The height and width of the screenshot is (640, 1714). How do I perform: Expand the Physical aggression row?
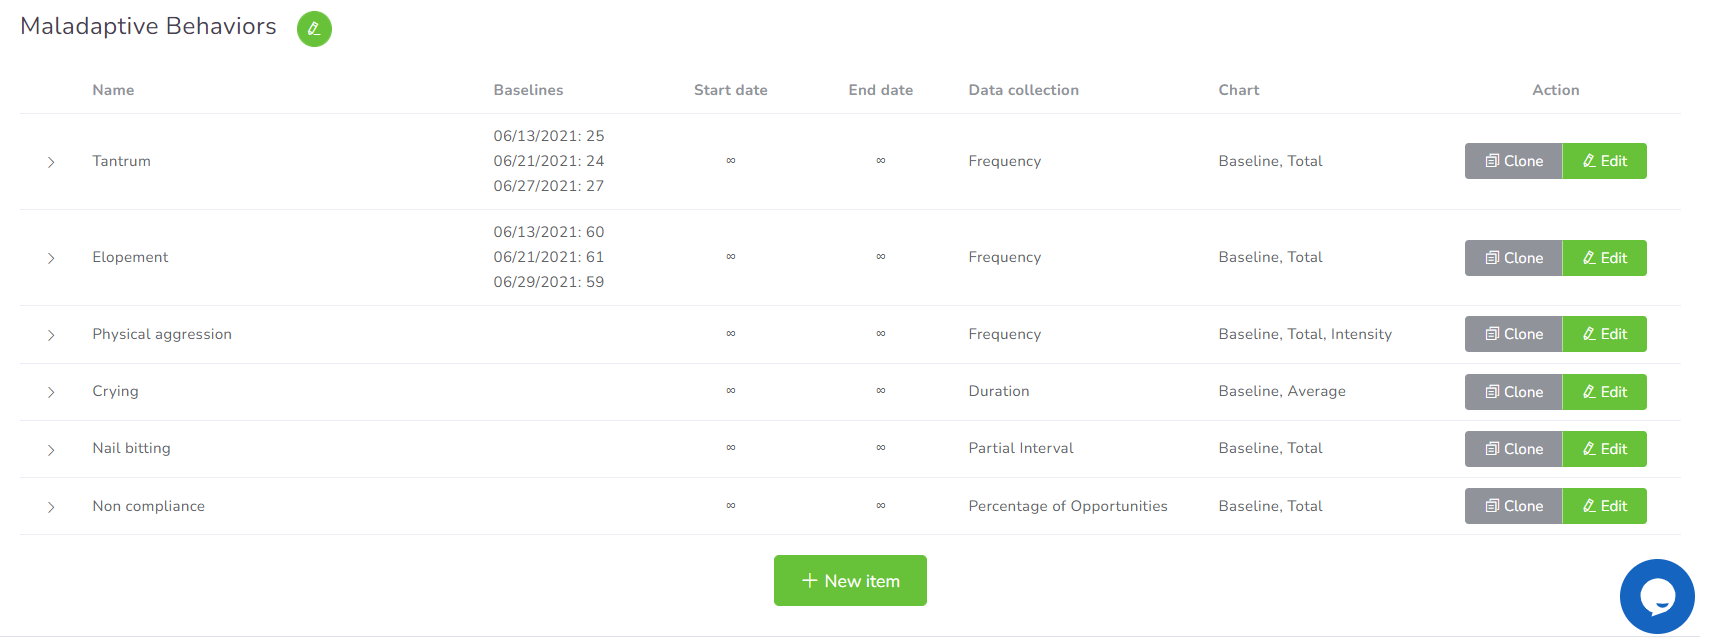(51, 335)
